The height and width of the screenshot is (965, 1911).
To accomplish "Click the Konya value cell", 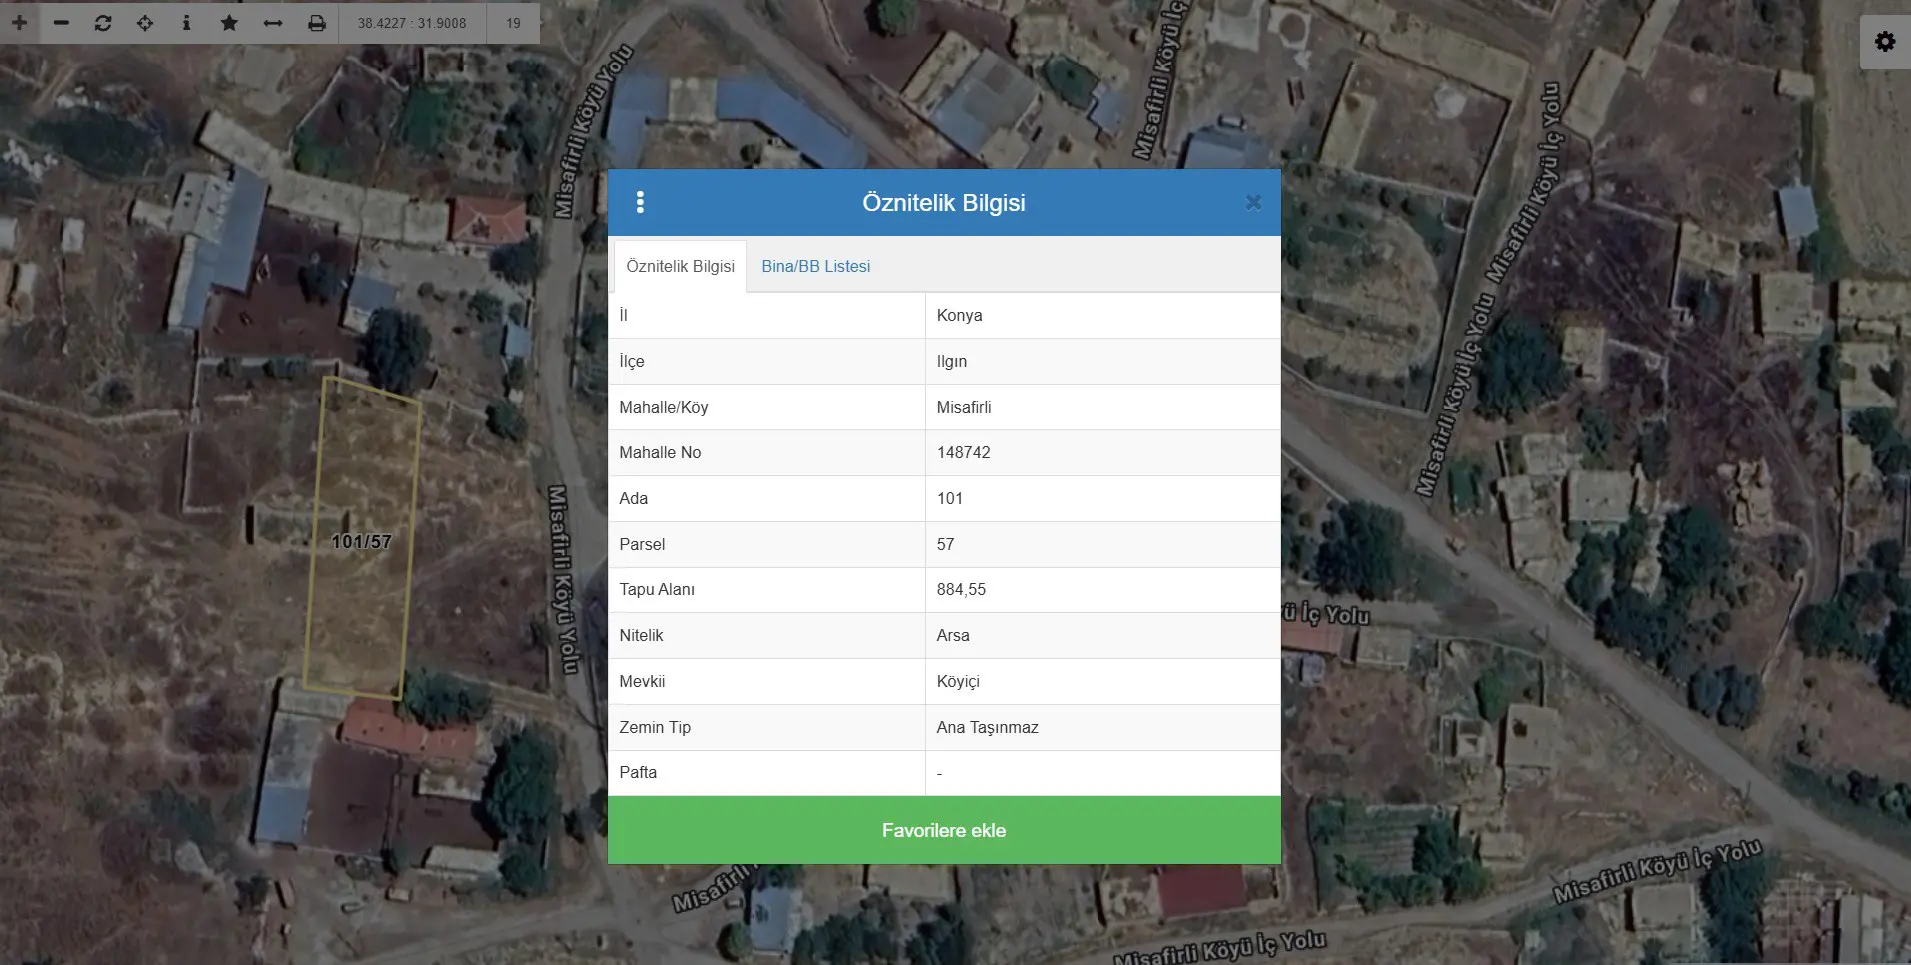I will tap(1103, 315).
